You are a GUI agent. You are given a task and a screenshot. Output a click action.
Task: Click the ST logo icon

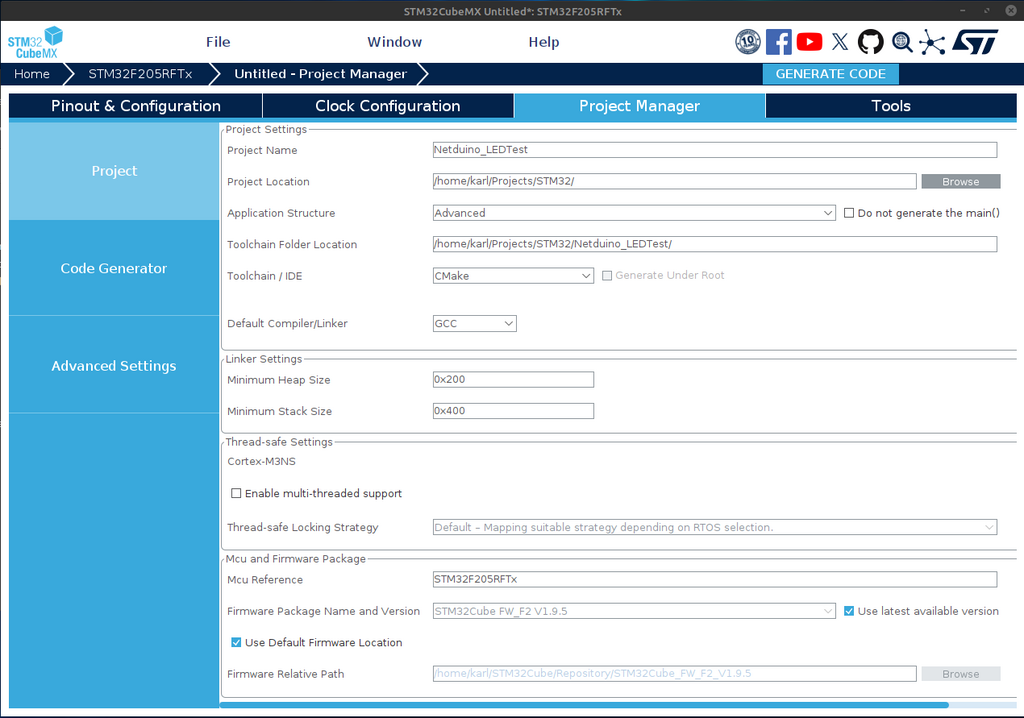(975, 42)
